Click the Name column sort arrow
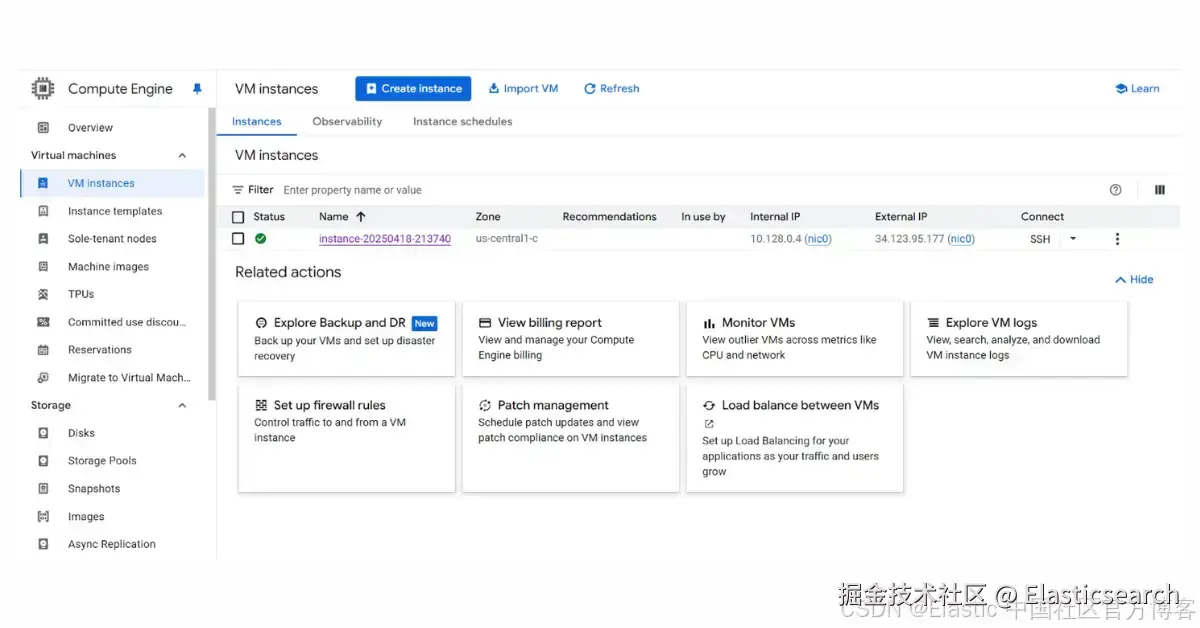The height and width of the screenshot is (628, 1200). pos(361,216)
